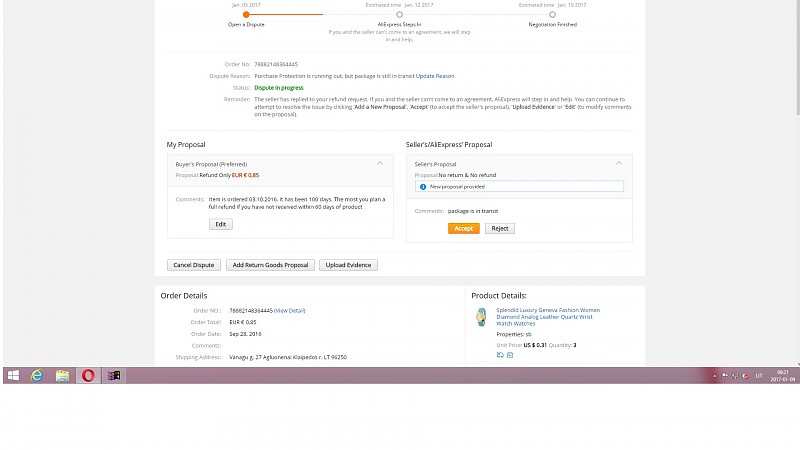Click the Negotiation Finished step marker
800x450 pixels.
click(x=552, y=15)
